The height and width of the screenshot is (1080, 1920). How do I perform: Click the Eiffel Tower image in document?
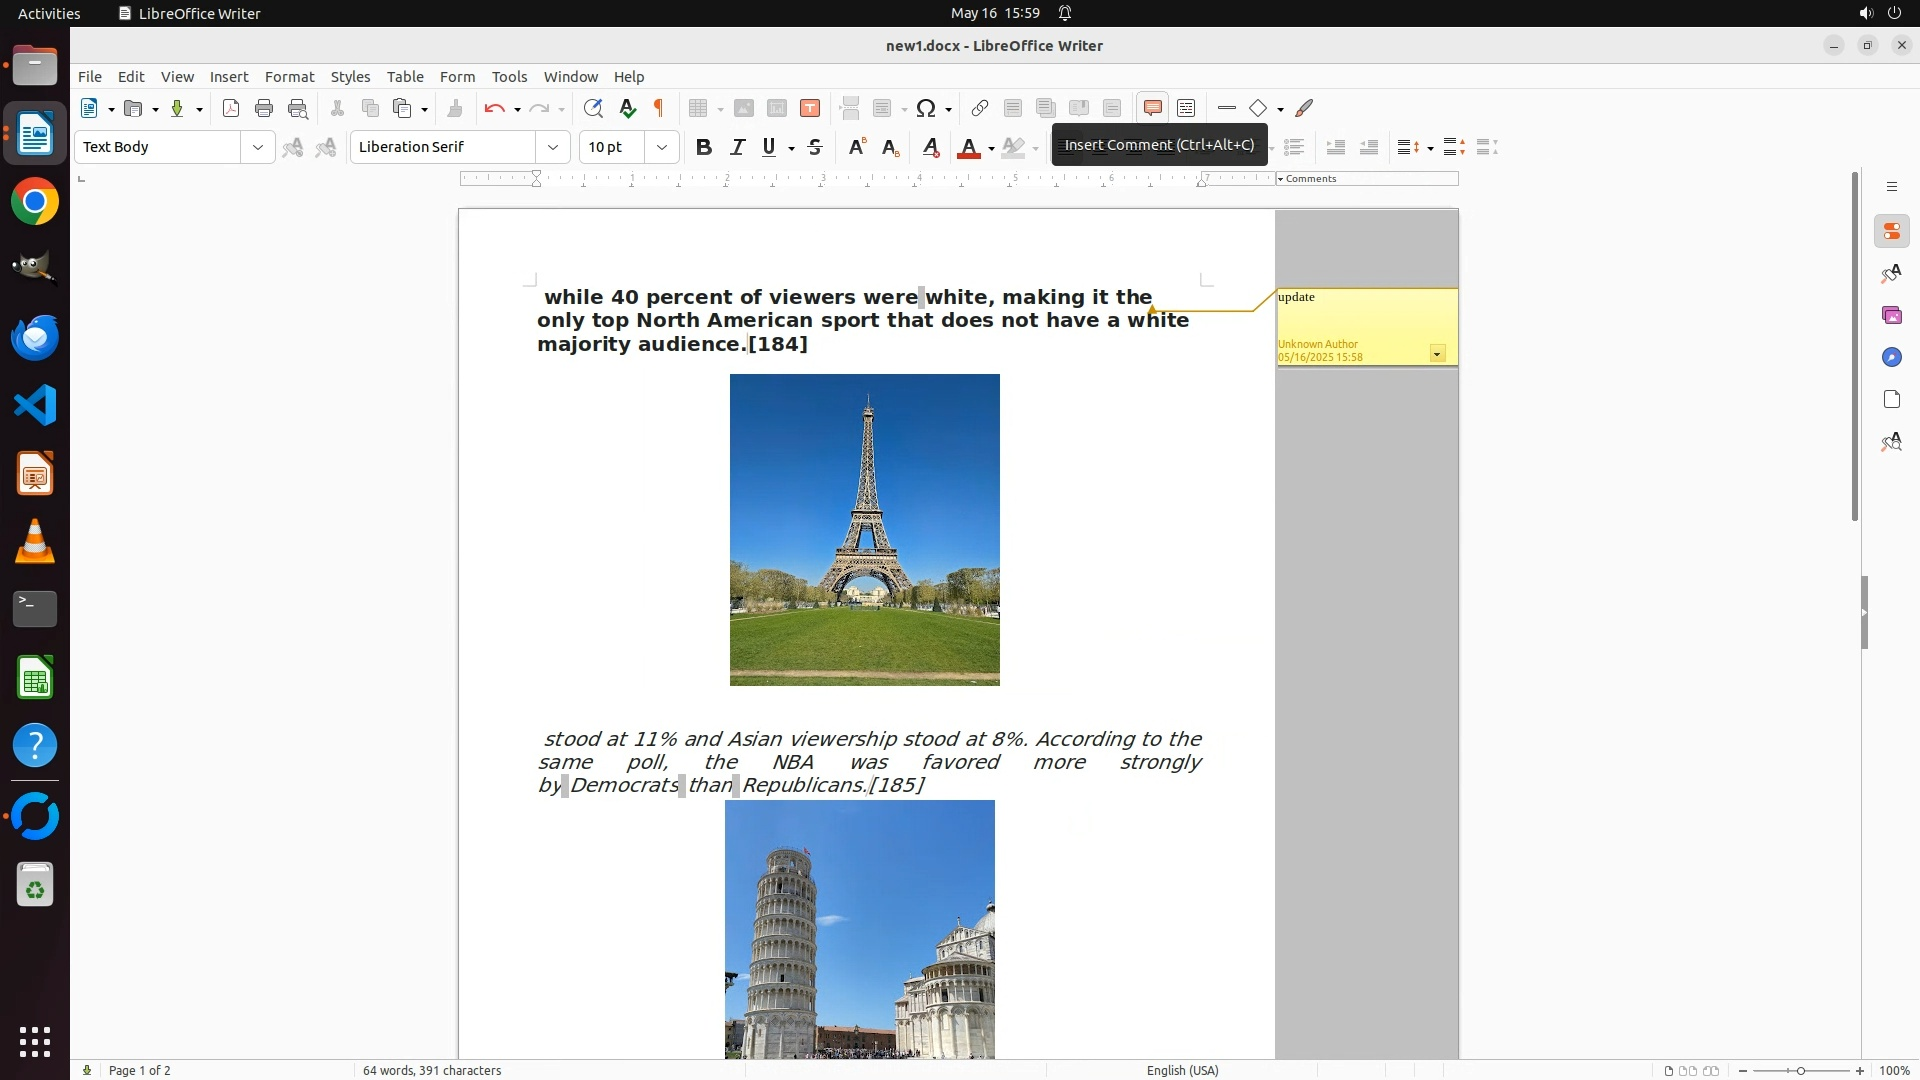(x=864, y=530)
